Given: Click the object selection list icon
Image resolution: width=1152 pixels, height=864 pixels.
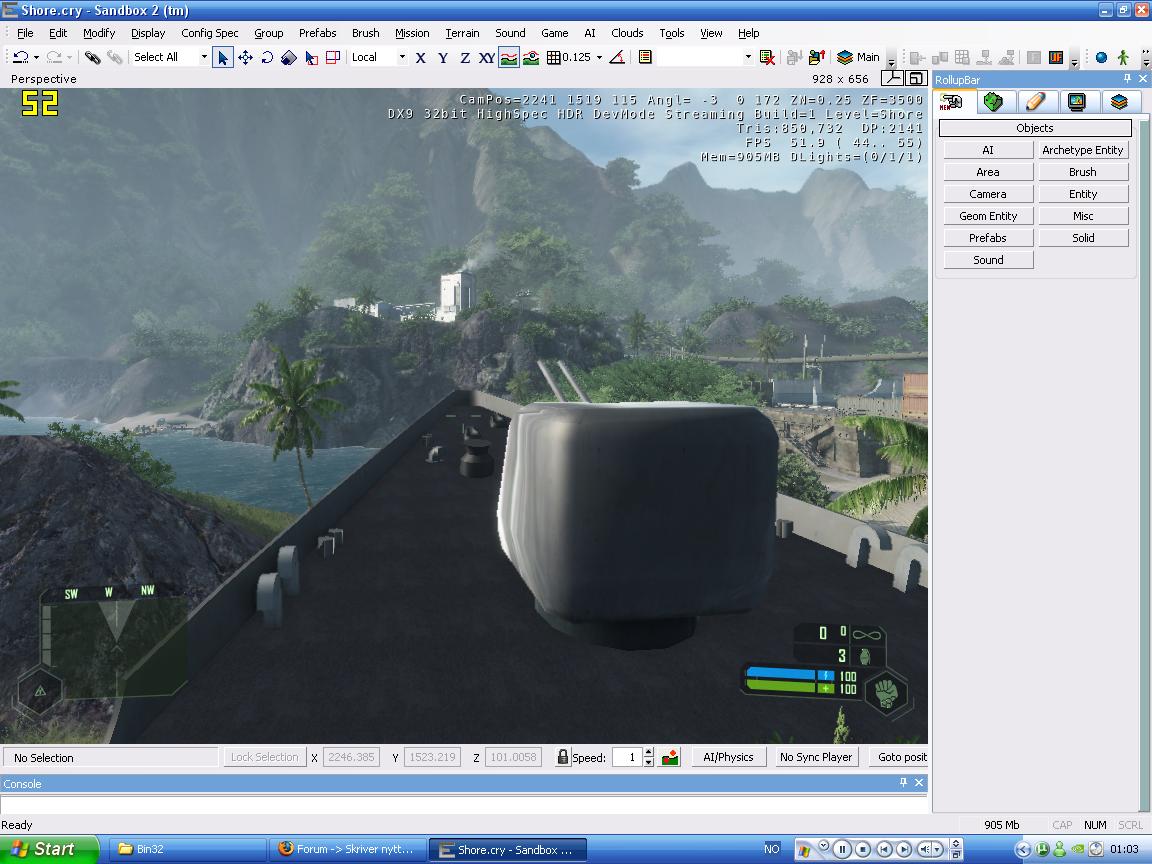Looking at the screenshot, I should click(x=645, y=57).
